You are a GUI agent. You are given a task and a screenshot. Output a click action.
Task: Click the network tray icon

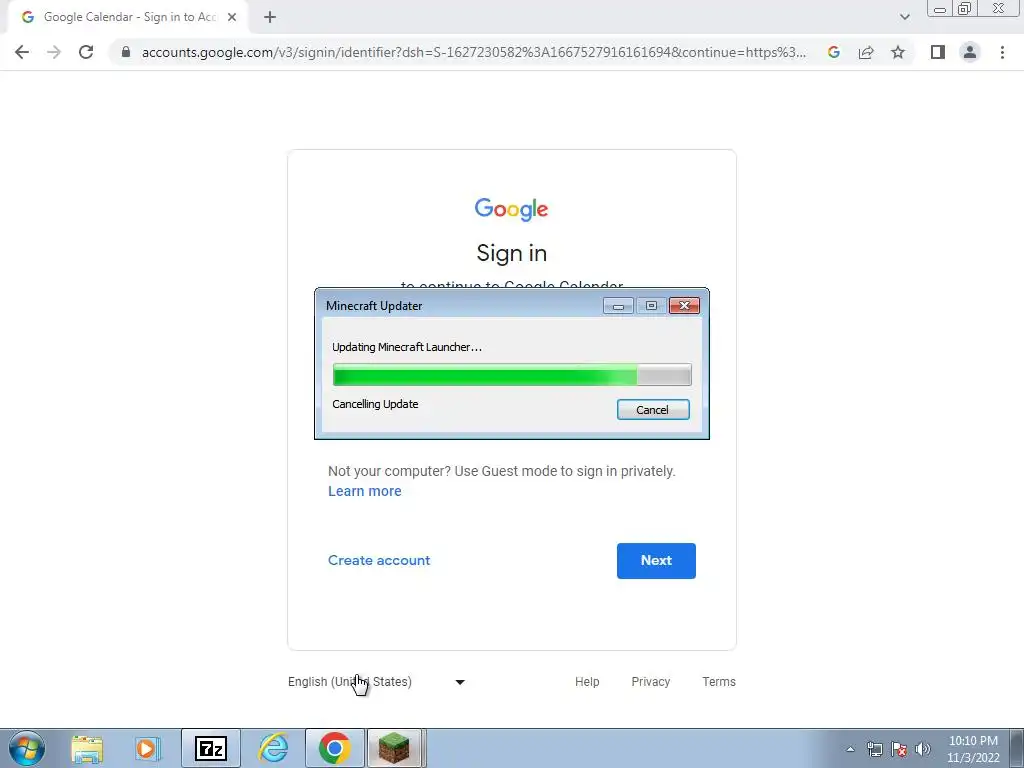coord(874,749)
